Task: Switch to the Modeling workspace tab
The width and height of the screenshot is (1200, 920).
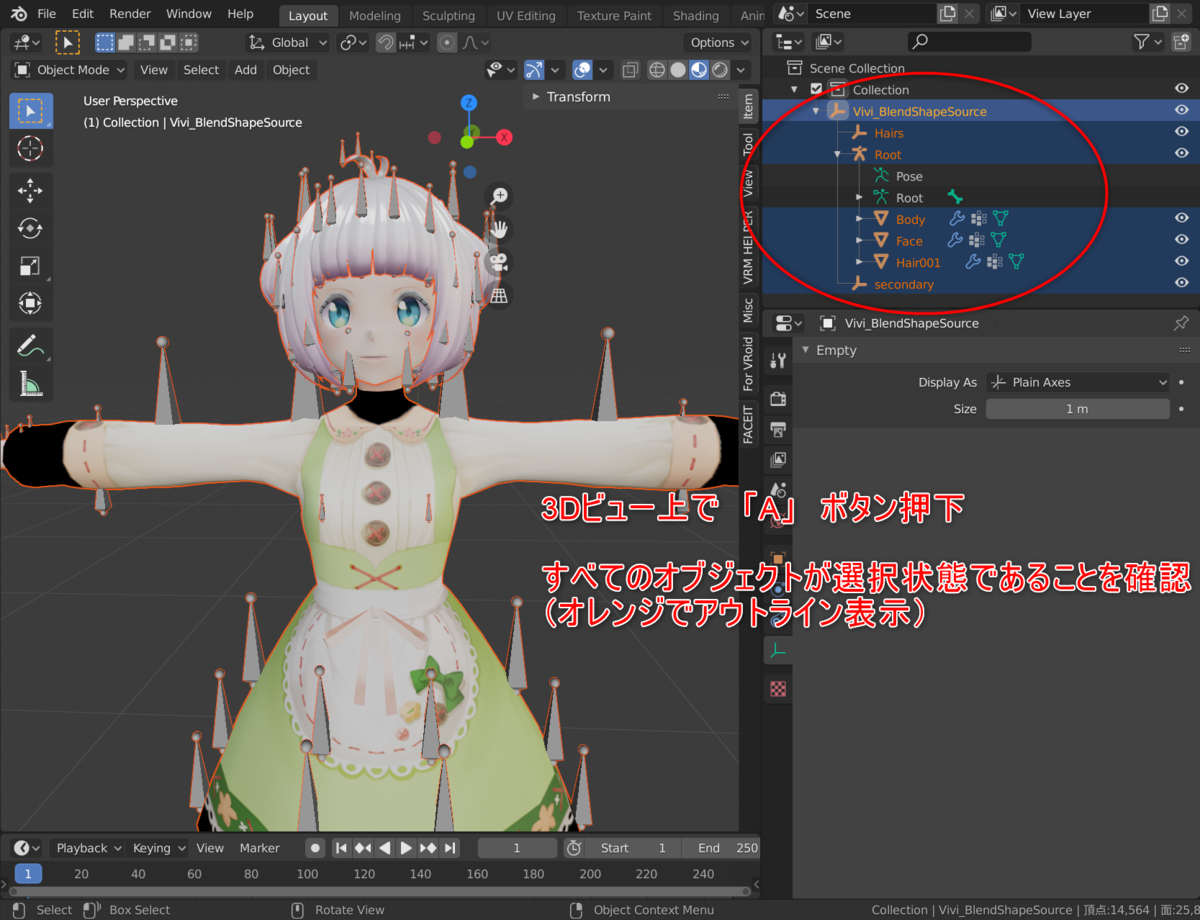Action: pos(375,15)
